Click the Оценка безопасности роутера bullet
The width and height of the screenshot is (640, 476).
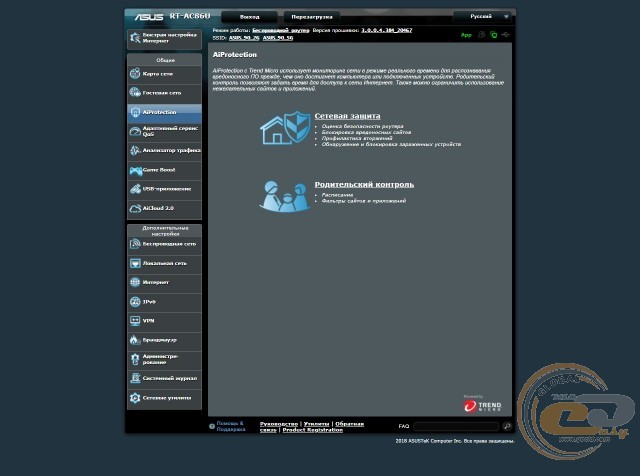click(x=362, y=126)
